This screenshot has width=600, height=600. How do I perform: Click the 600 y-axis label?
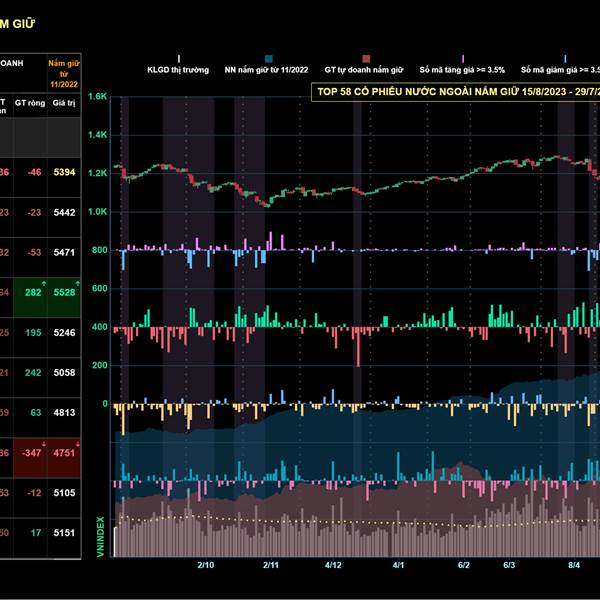pos(99,289)
